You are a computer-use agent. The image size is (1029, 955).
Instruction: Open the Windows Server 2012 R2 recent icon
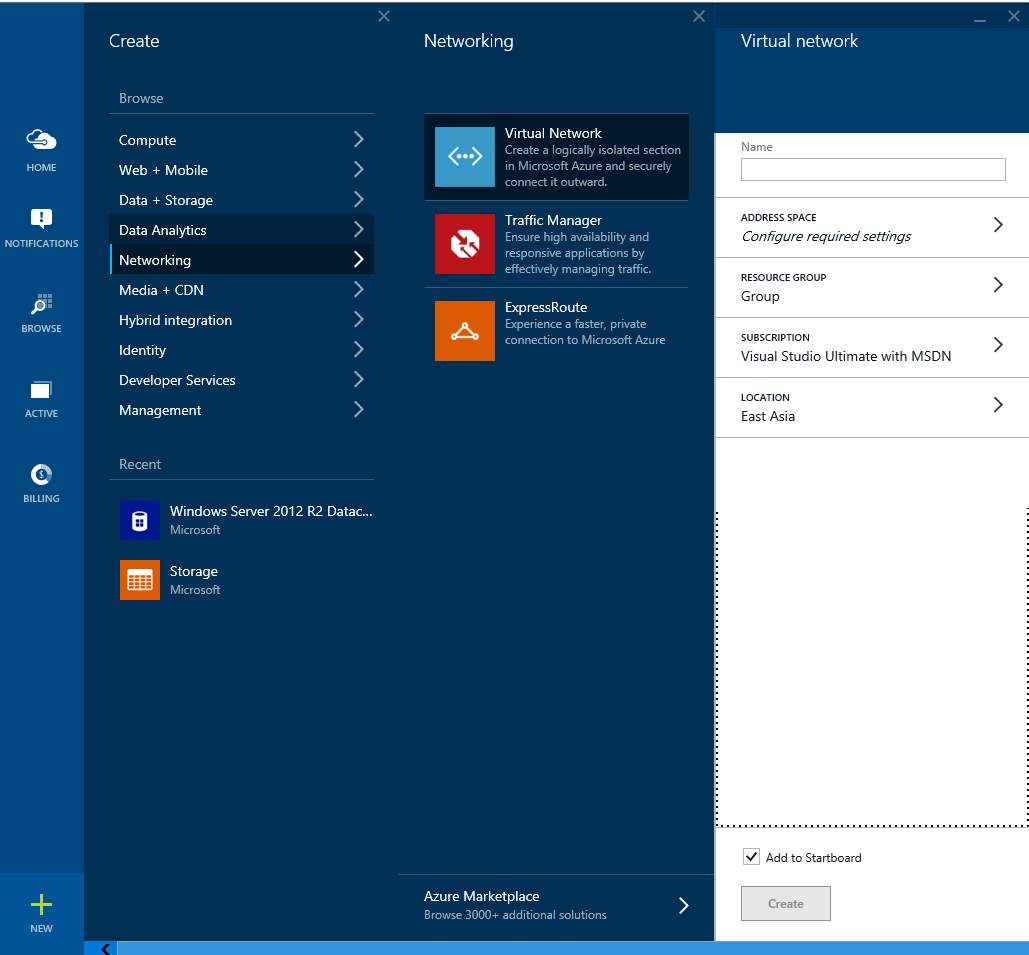click(x=140, y=520)
